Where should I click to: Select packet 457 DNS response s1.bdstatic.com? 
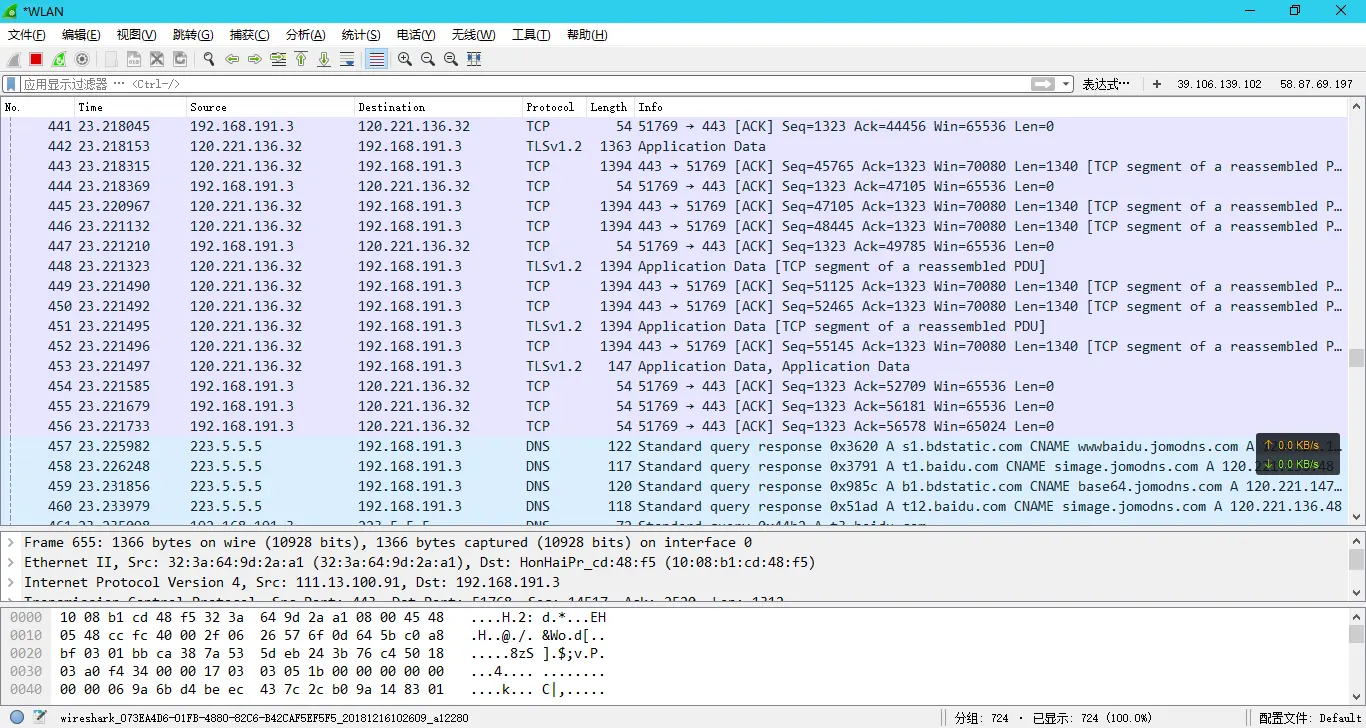(x=674, y=446)
